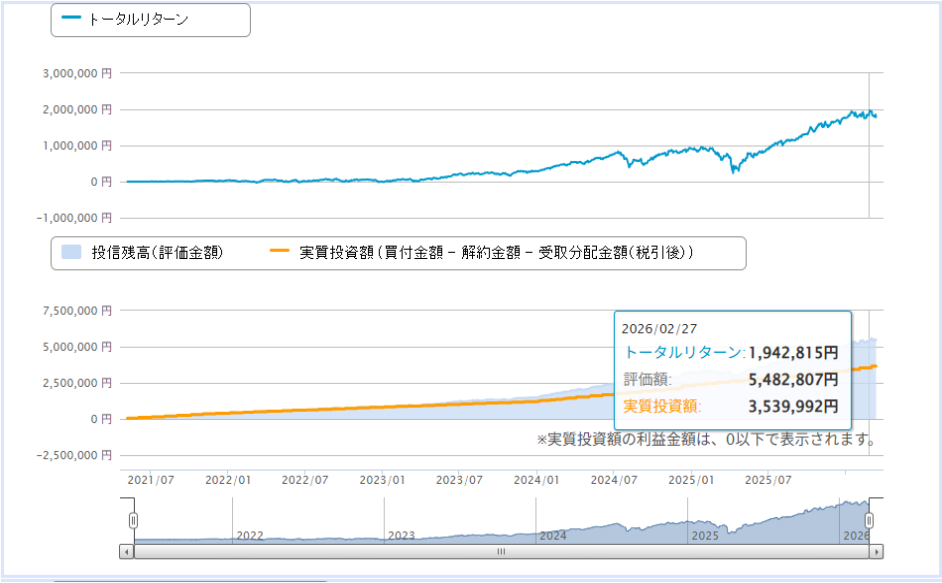This screenshot has height=583, width=942.
Task: Toggle the 実質投資額 legend entry text
Action: pos(497,253)
